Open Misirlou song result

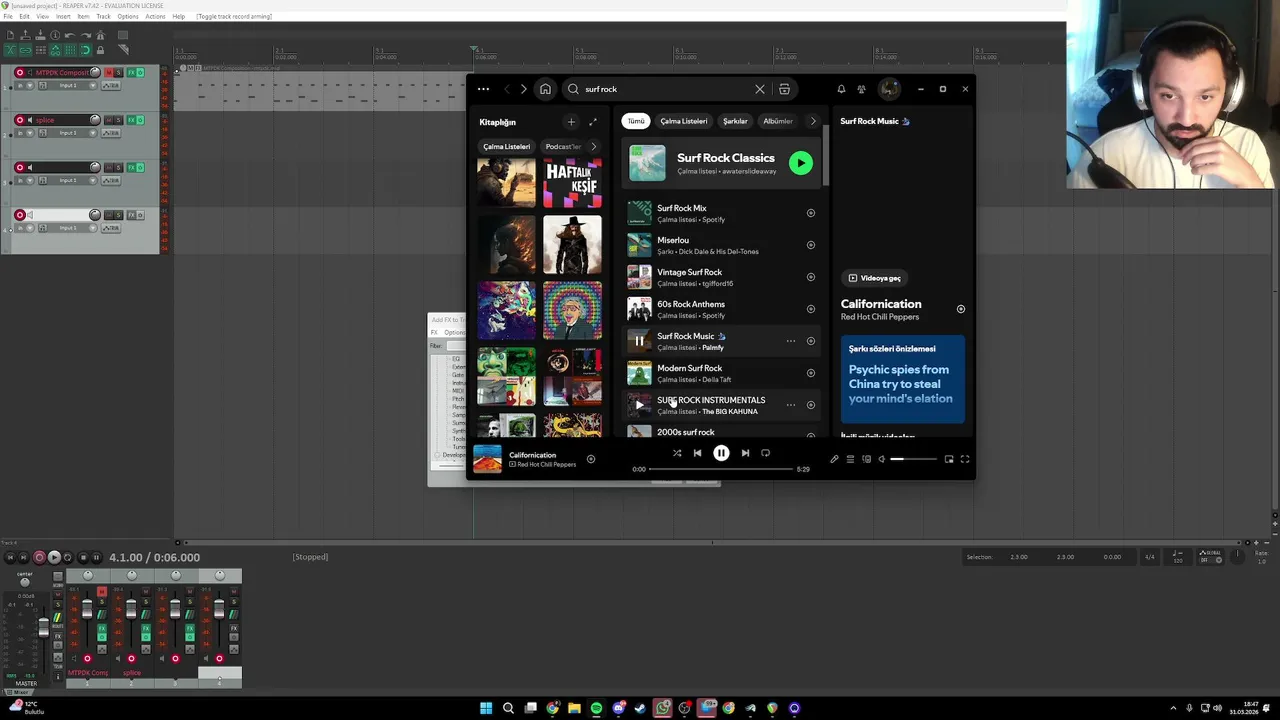722,245
